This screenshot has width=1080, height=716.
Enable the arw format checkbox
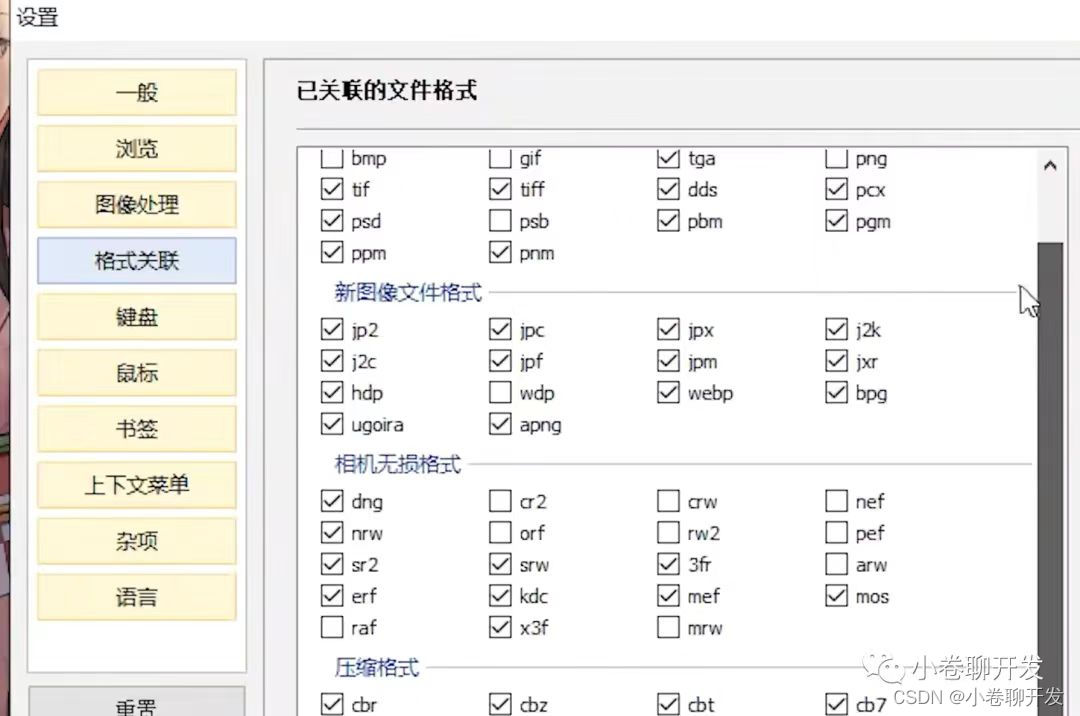pyautogui.click(x=836, y=565)
